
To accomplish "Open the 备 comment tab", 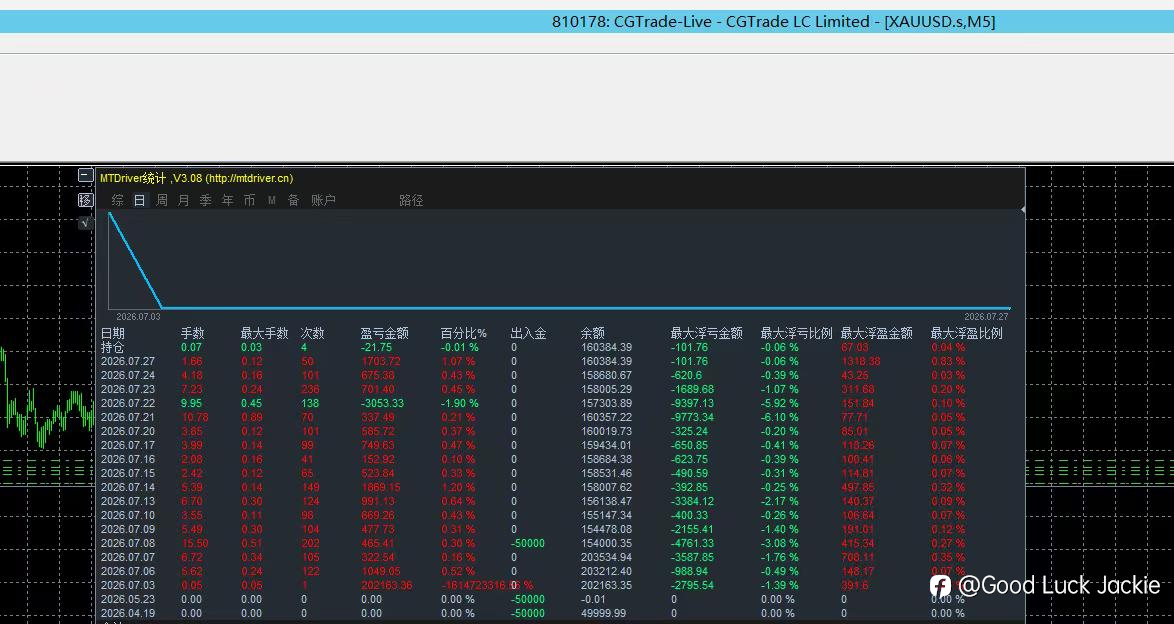I will click(x=294, y=200).
